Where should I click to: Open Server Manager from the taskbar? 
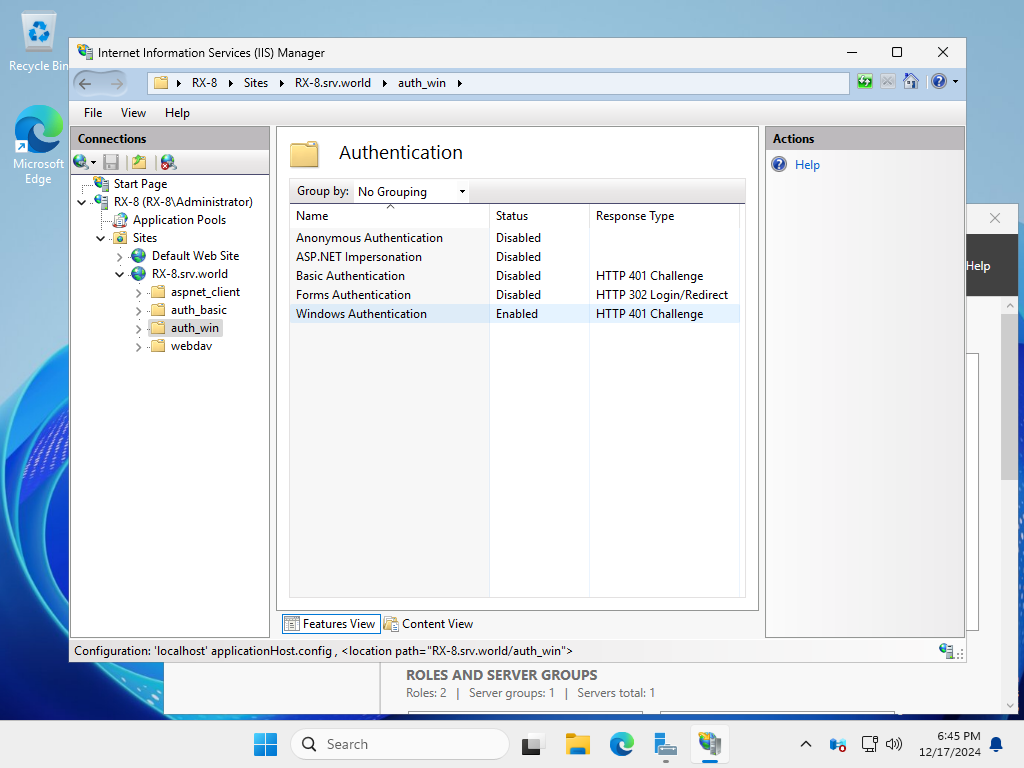[665, 744]
